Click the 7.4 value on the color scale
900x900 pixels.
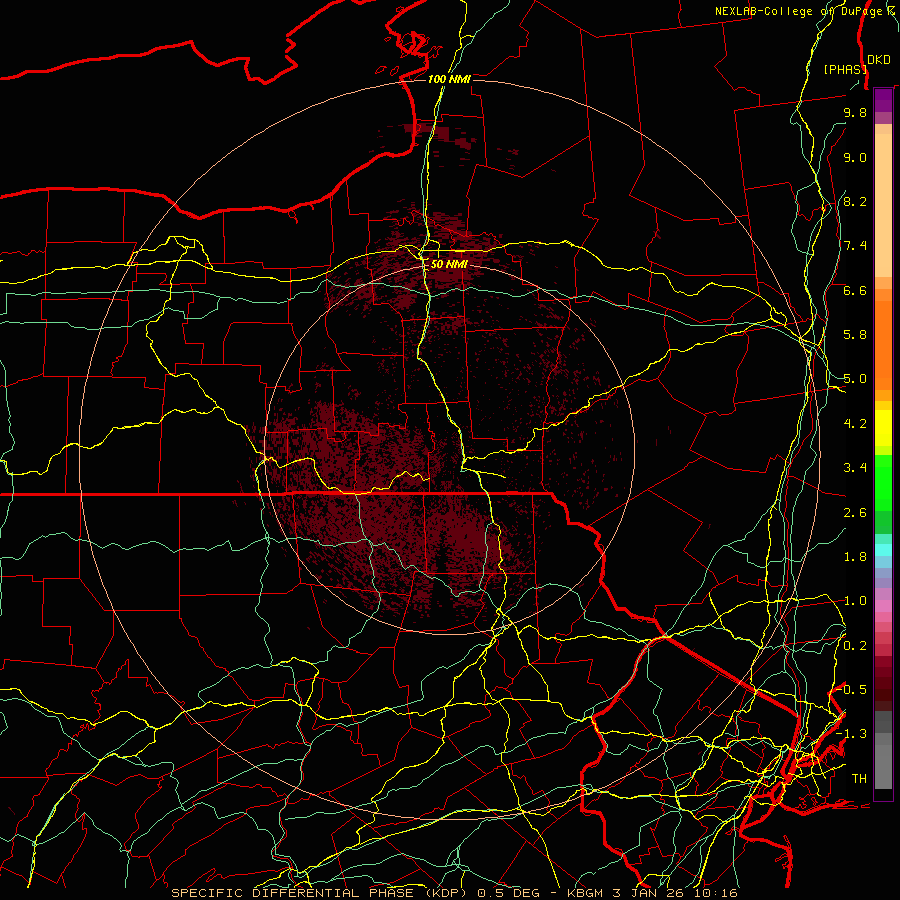pyautogui.click(x=855, y=246)
